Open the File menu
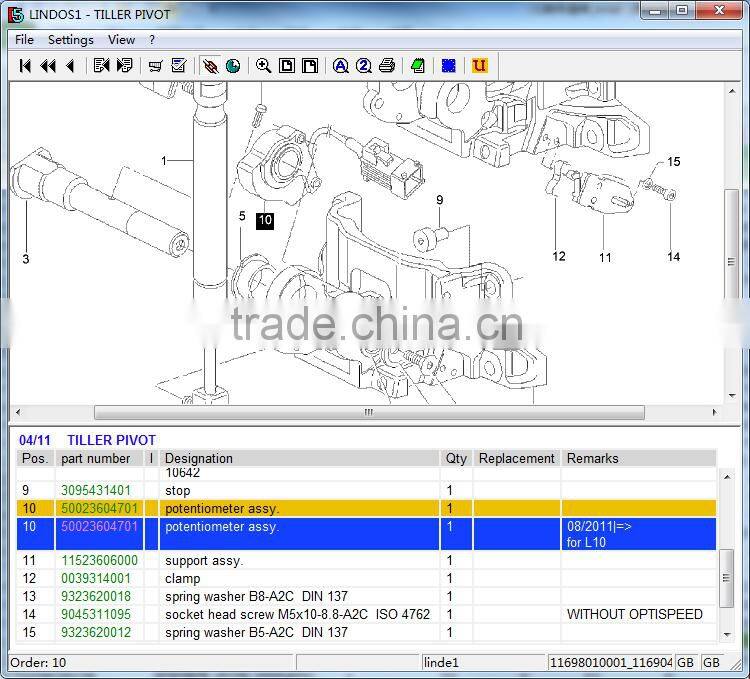 click(24, 40)
